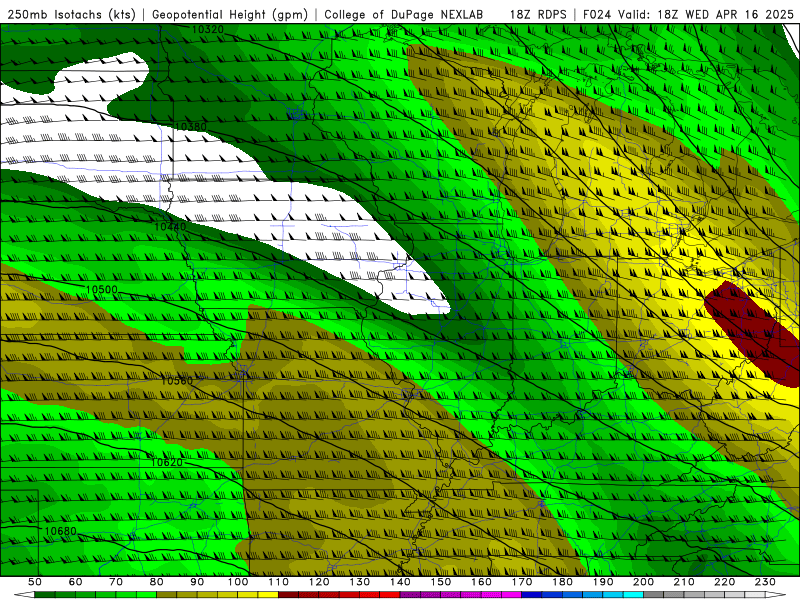Click the 60 value on the color scale
The width and height of the screenshot is (800, 600).
[x=76, y=582]
